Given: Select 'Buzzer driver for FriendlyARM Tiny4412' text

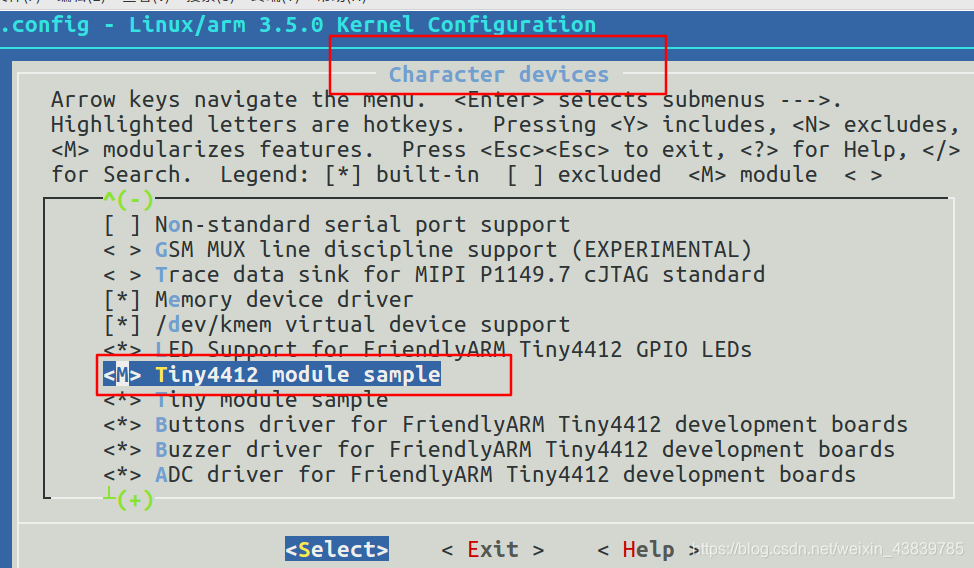Looking at the screenshot, I should [x=401, y=450].
